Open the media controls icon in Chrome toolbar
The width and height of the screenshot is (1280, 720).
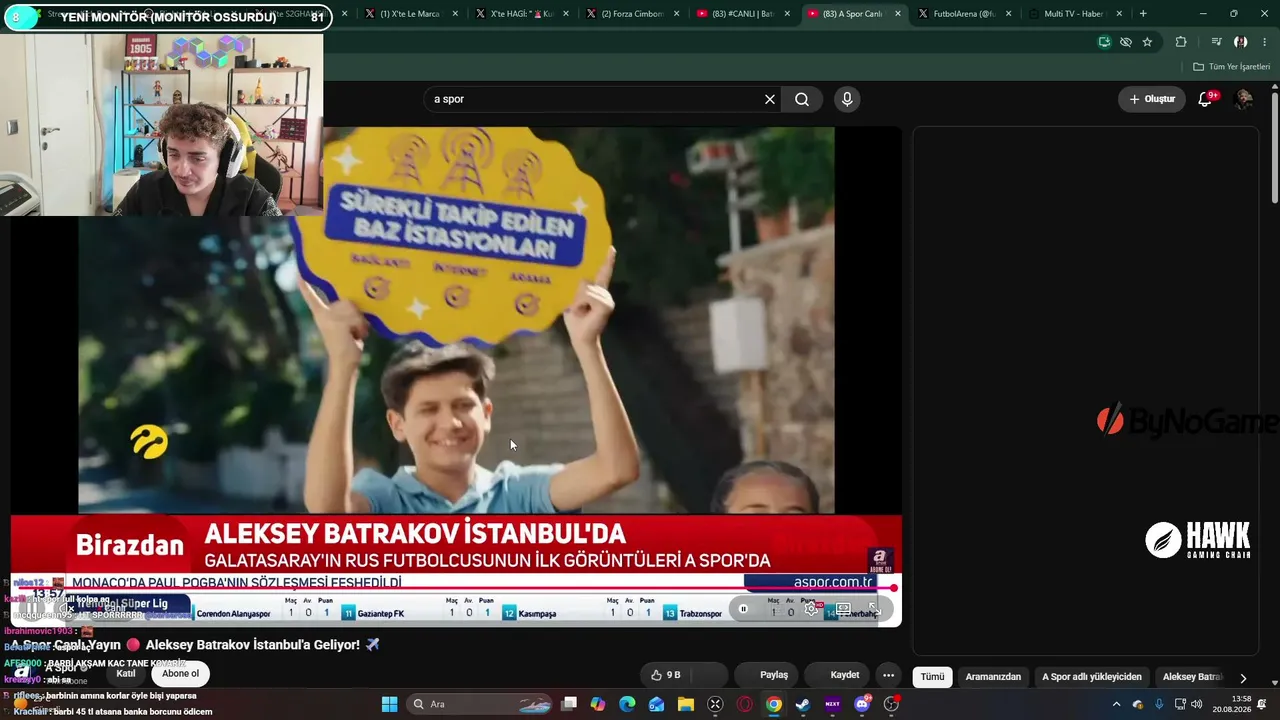pyautogui.click(x=1216, y=42)
